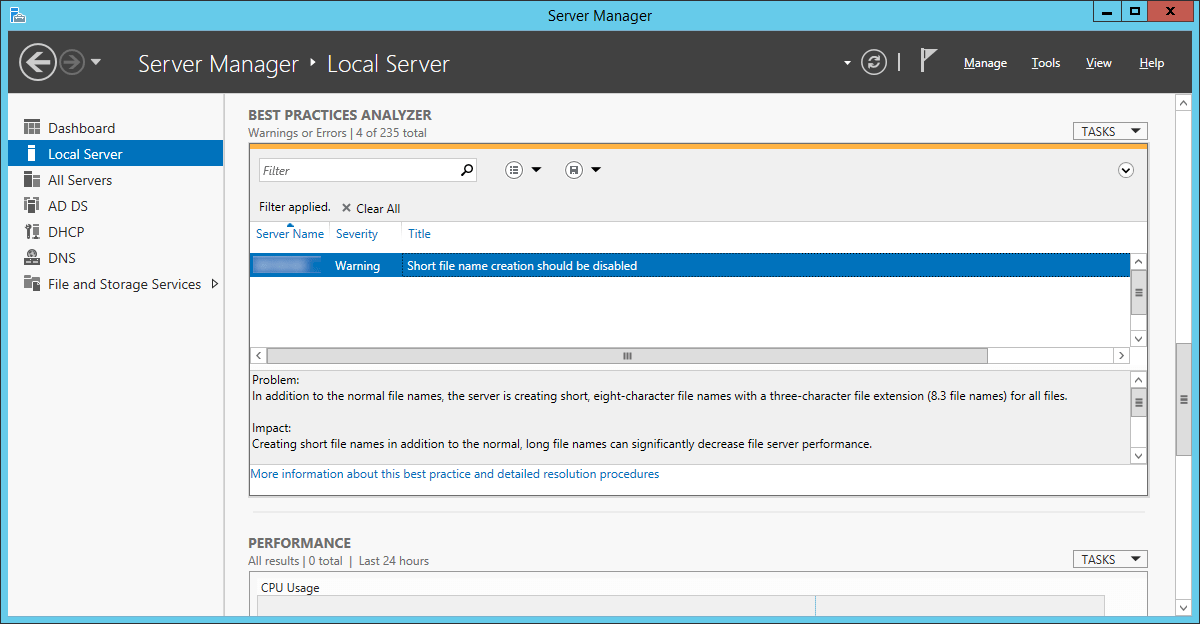Screen dimensions: 1200x624
Task: Expand the Best Practices Analyzer filter chevron
Action: click(x=1126, y=170)
